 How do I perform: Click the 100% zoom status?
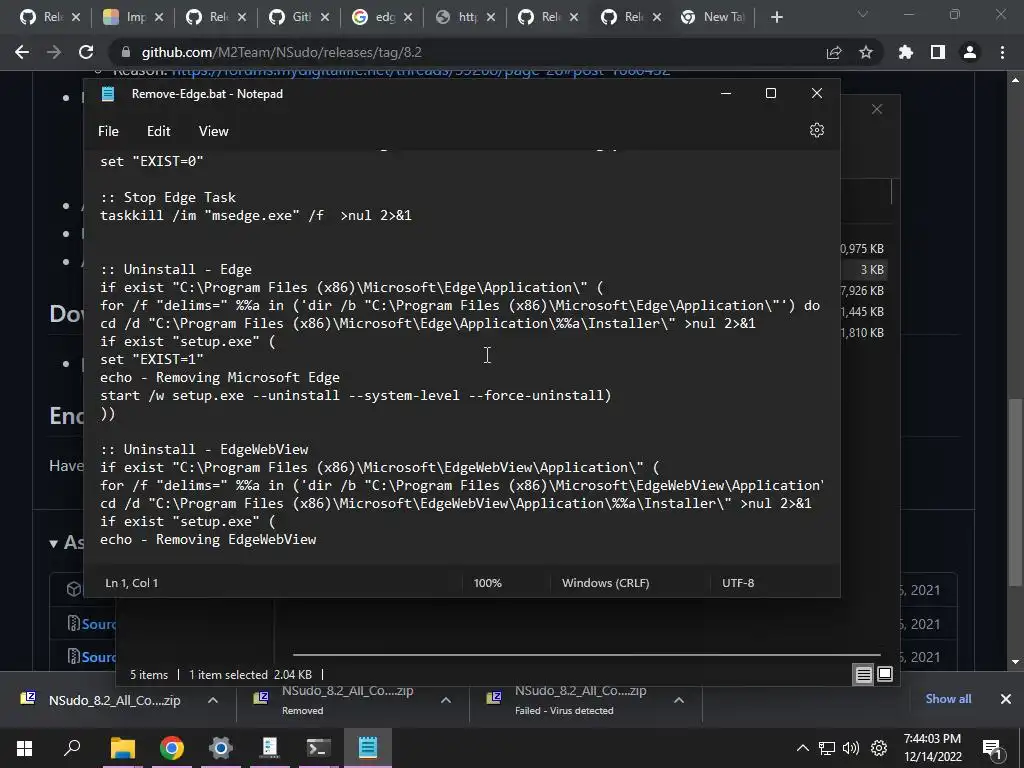[x=487, y=583]
